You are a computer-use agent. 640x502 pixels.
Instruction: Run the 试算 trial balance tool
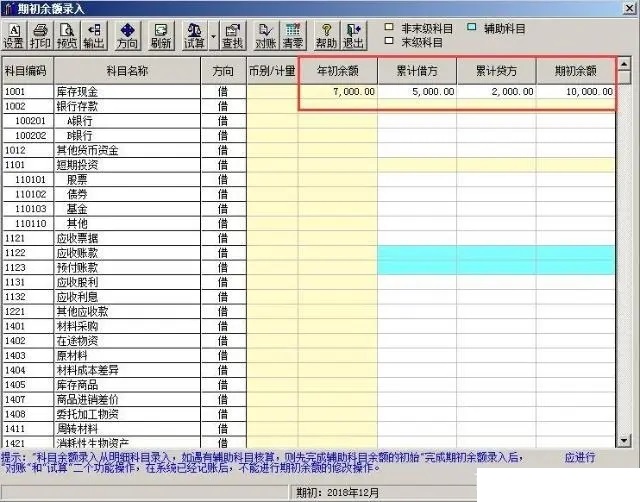click(194, 36)
